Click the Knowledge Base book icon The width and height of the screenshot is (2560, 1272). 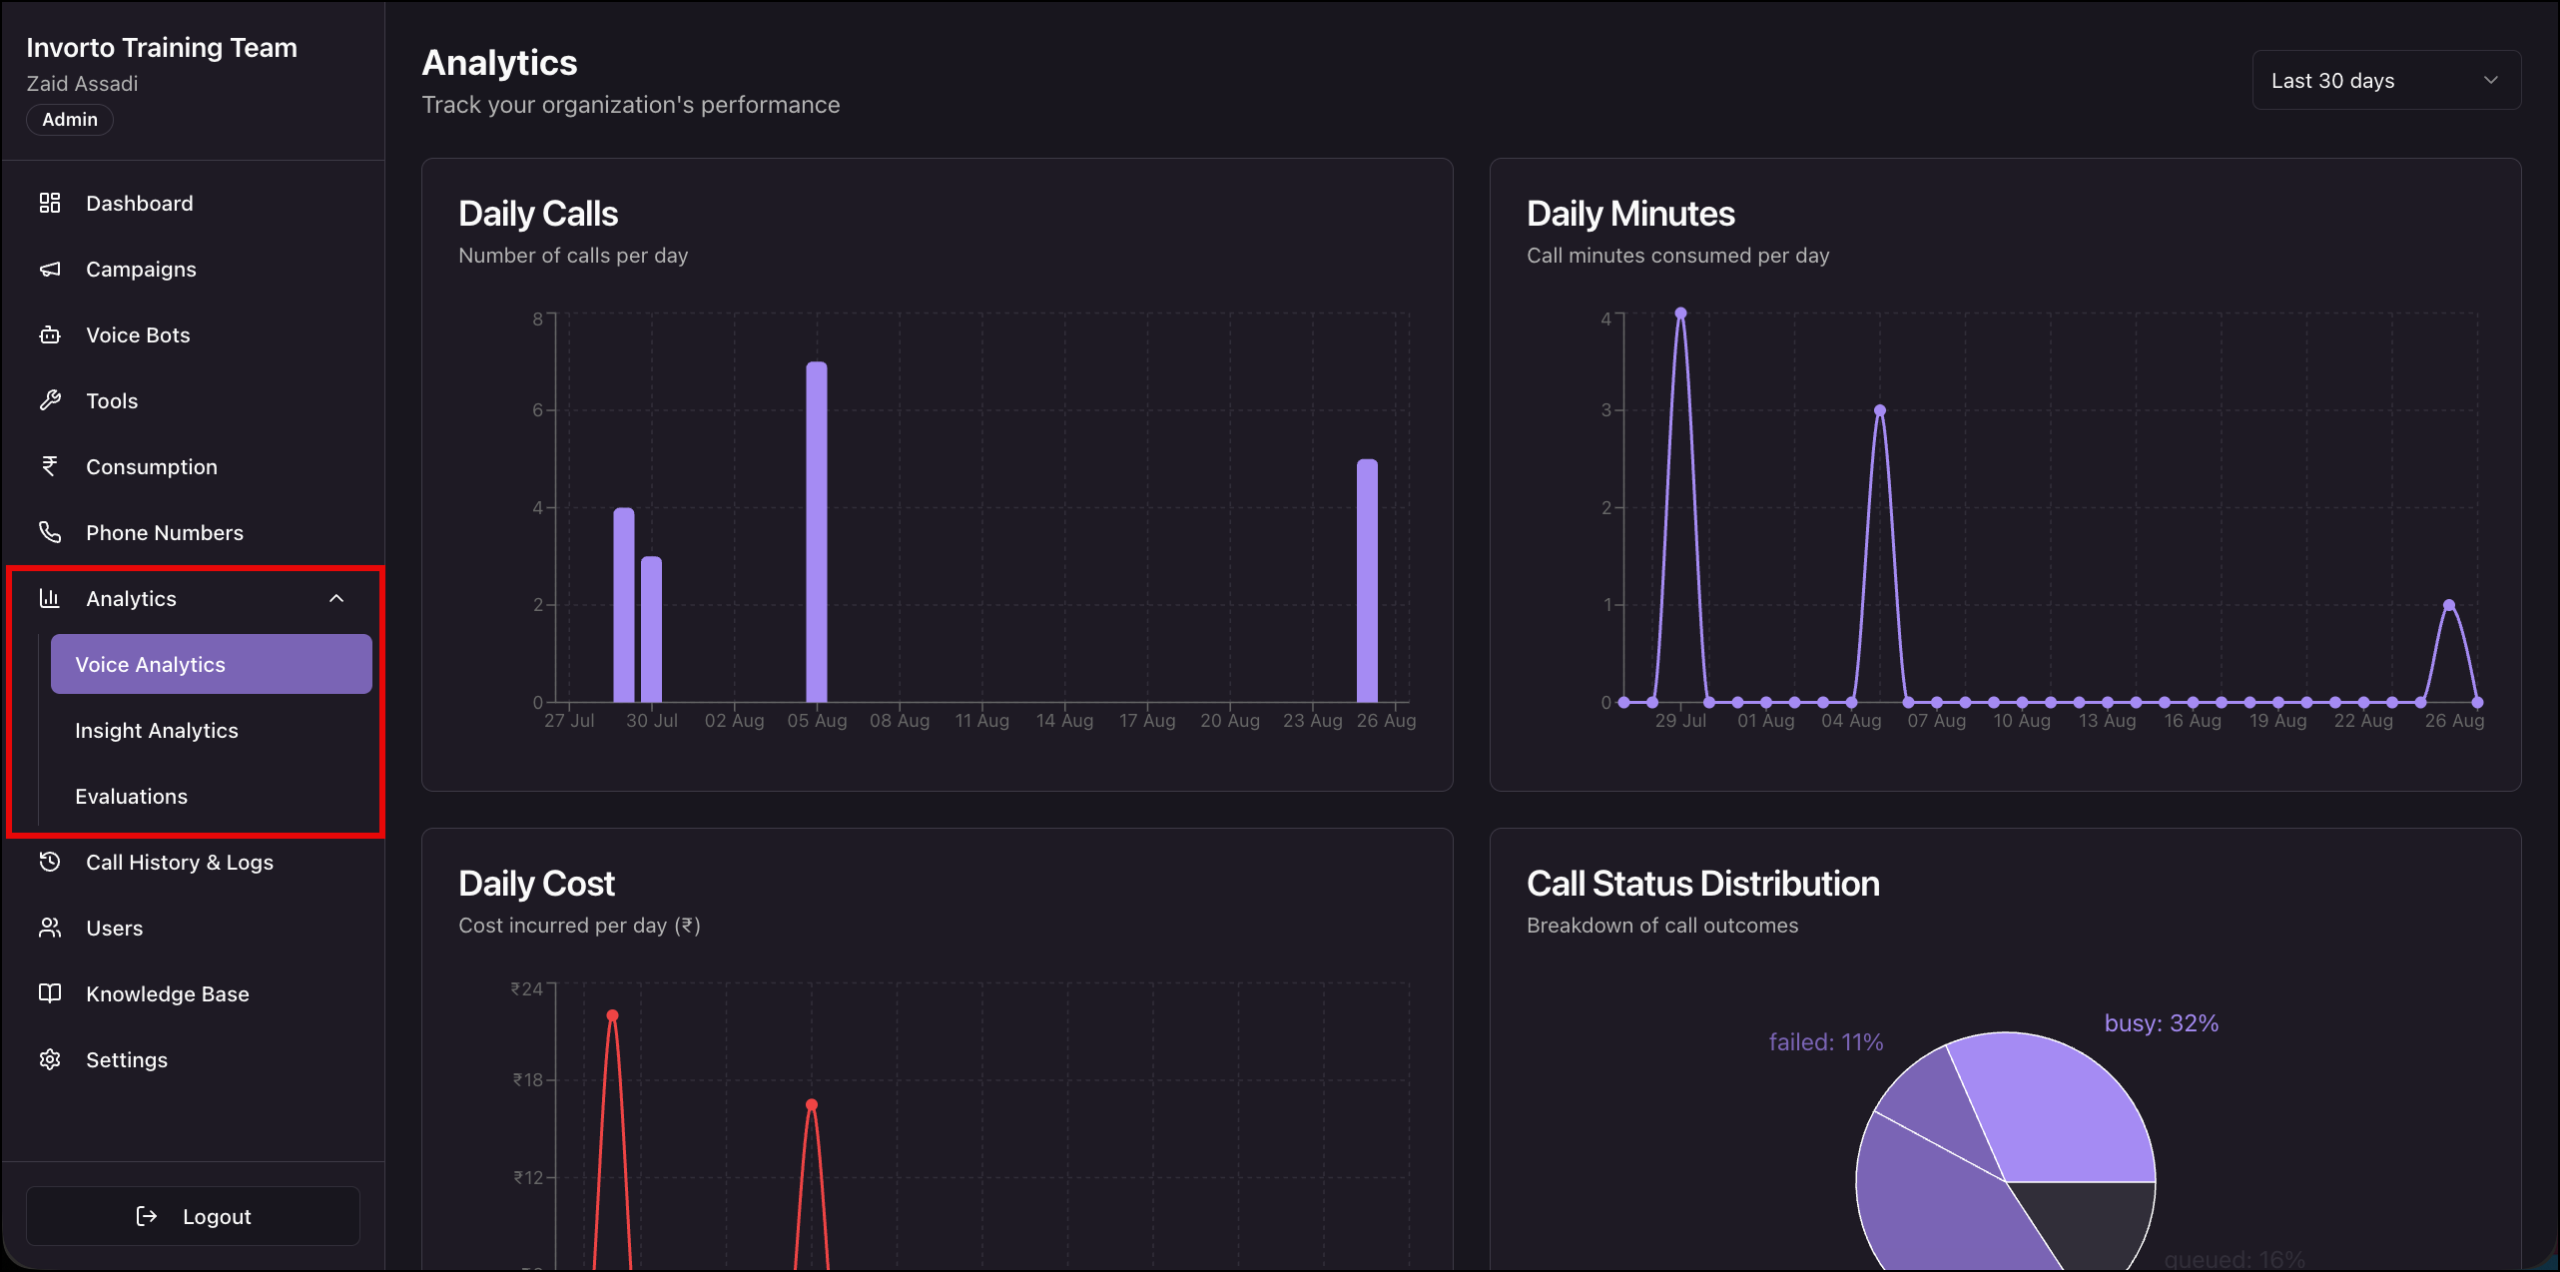coord(50,993)
